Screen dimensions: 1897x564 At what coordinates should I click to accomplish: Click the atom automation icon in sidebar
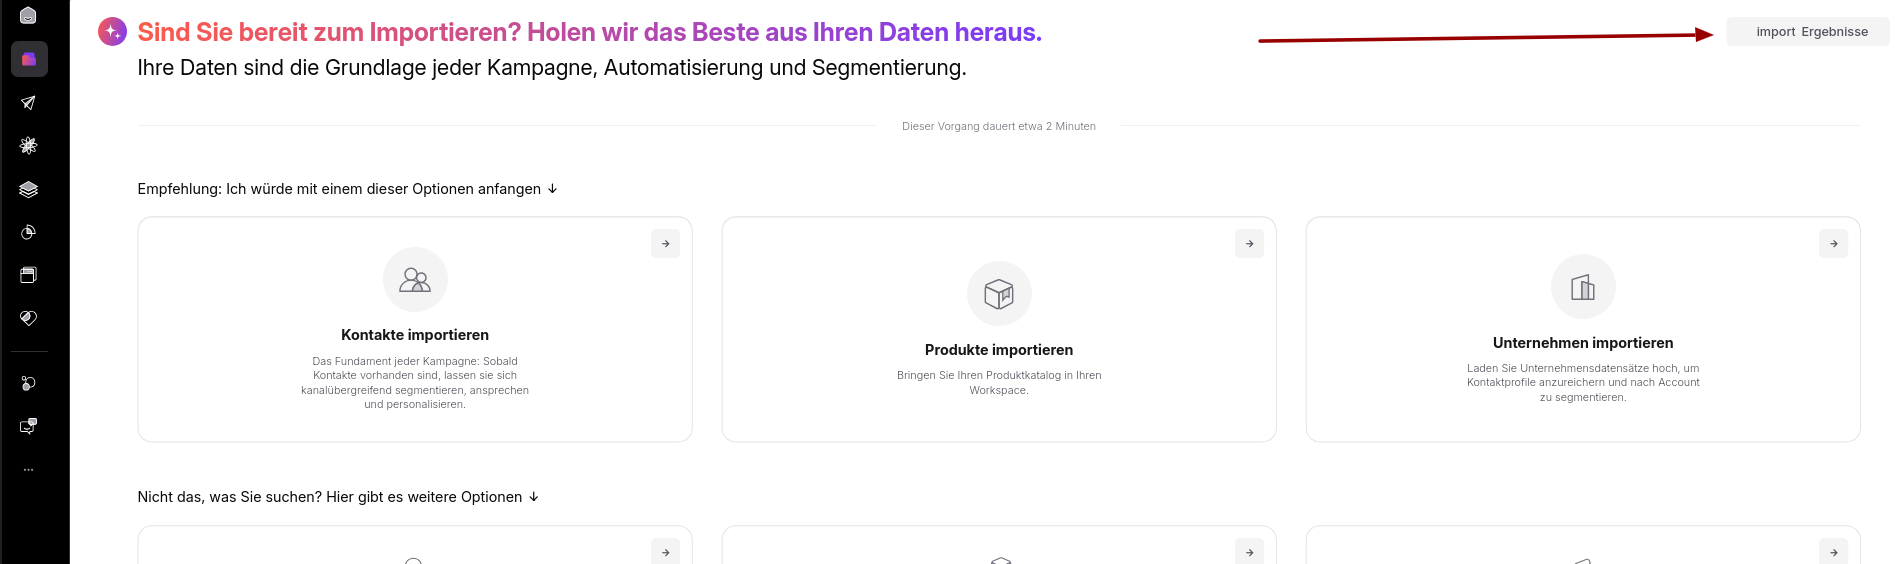29,146
